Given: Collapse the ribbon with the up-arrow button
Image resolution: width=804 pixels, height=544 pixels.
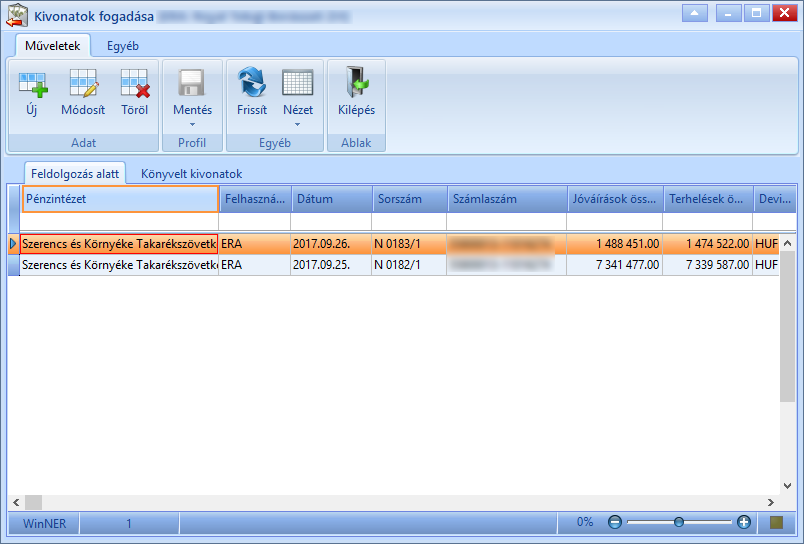Looking at the screenshot, I should click(x=695, y=13).
